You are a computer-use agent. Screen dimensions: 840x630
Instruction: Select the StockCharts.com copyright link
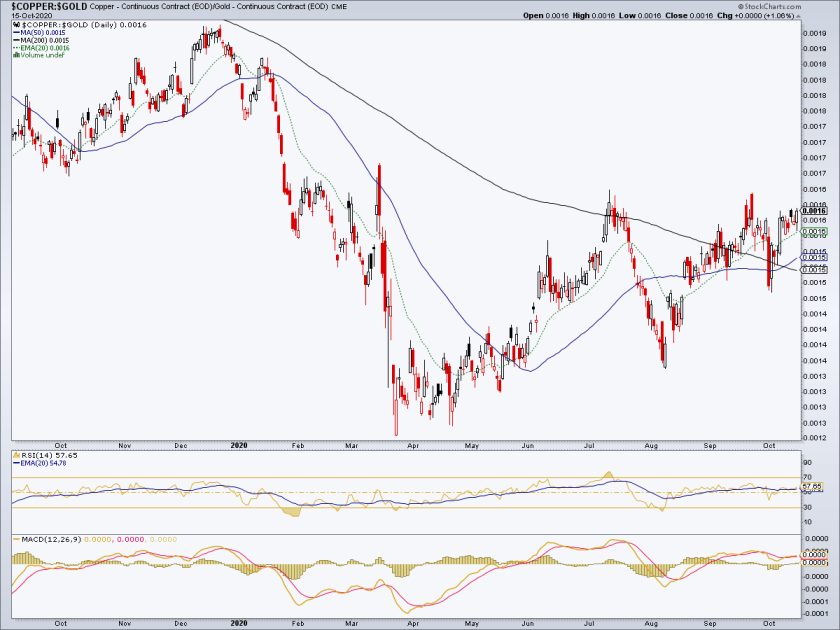pos(769,6)
